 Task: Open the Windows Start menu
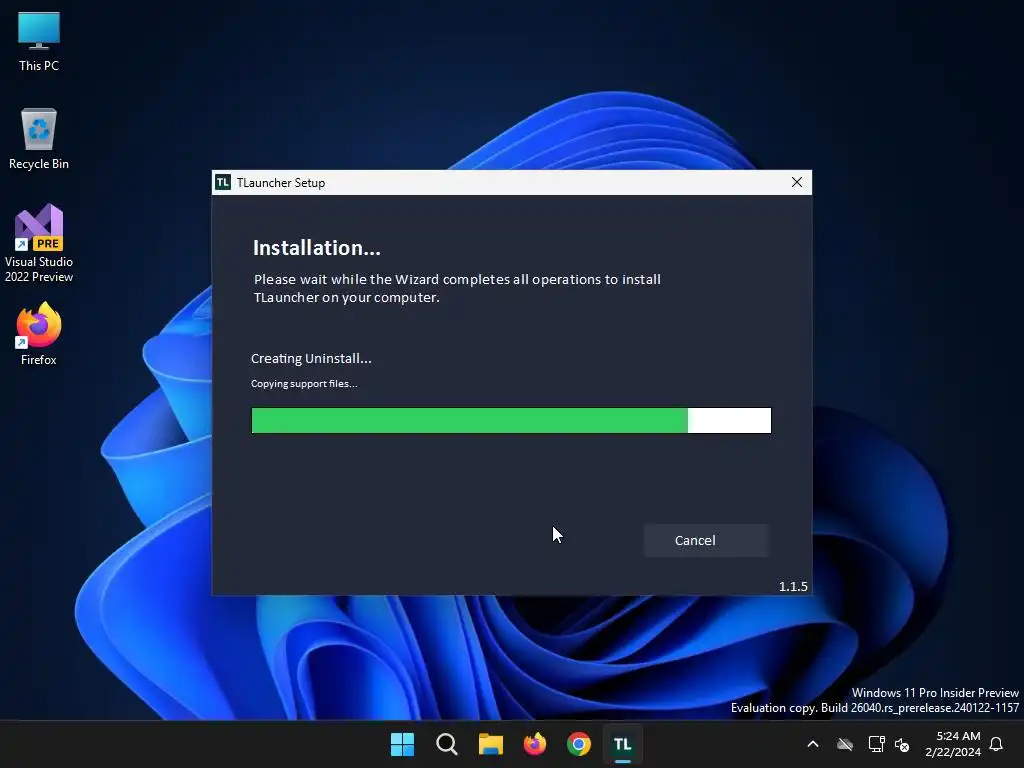pos(402,744)
